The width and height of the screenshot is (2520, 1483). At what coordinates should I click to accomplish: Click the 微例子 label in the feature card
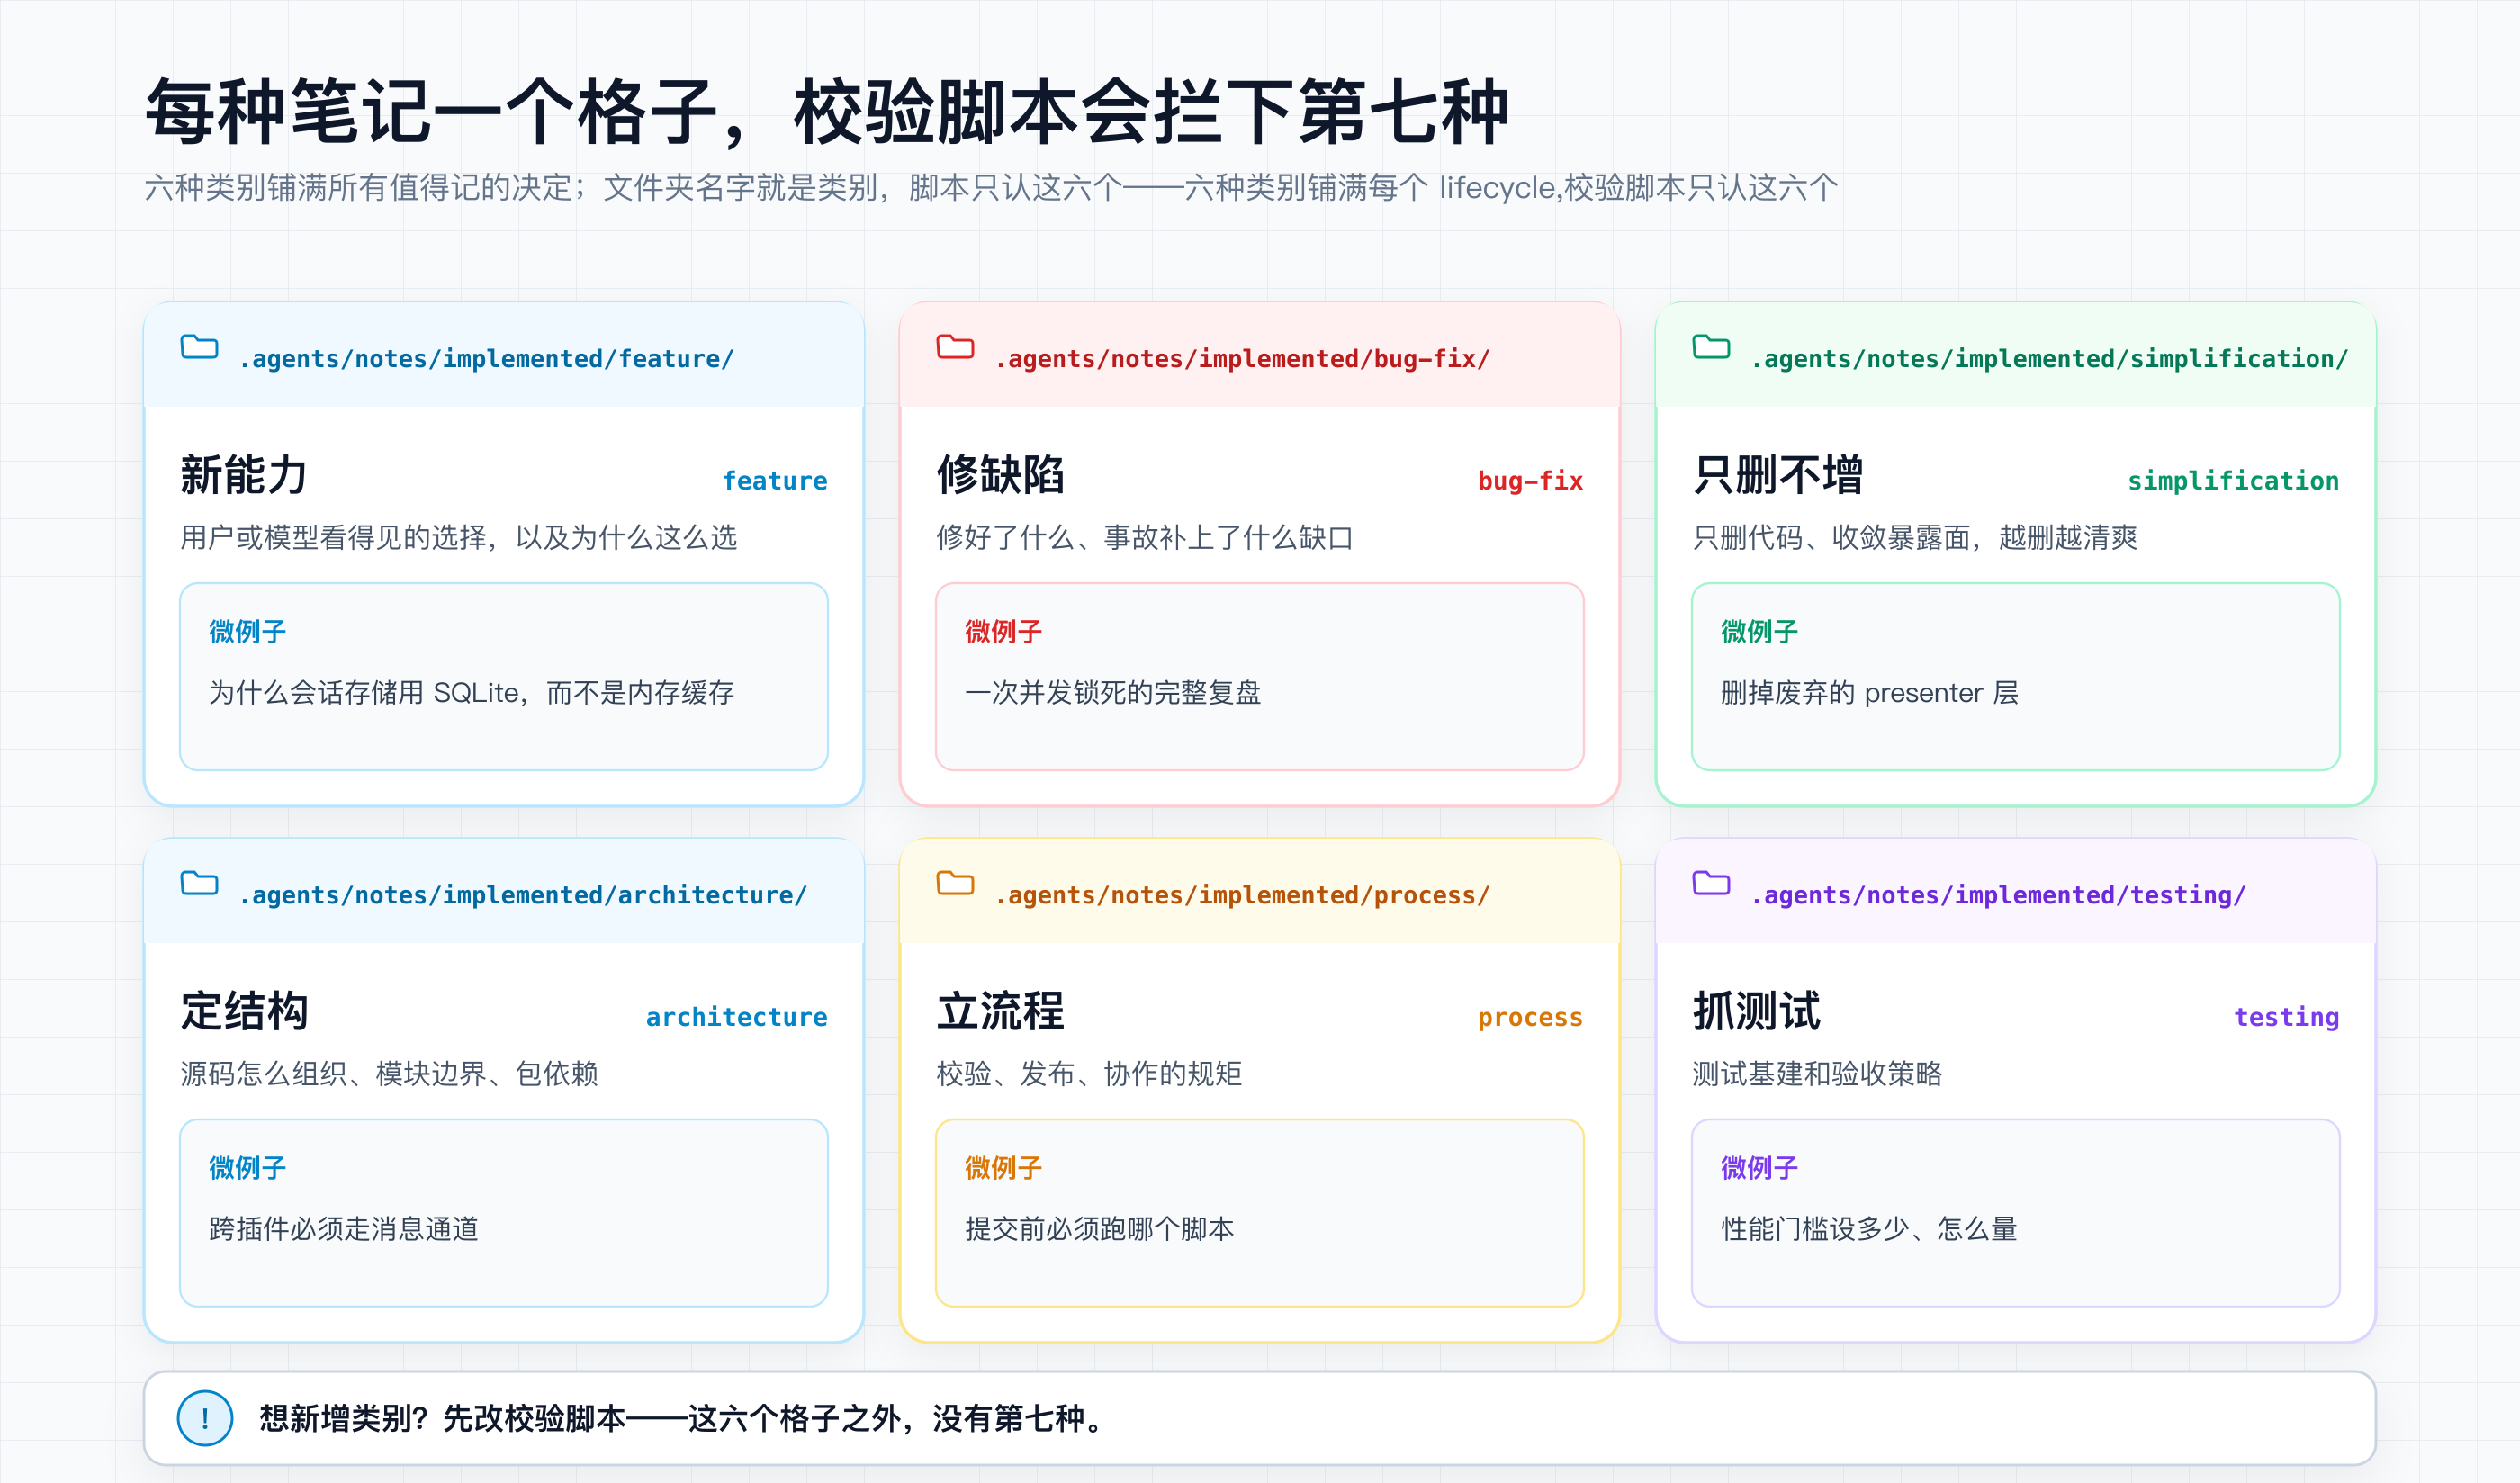click(247, 632)
